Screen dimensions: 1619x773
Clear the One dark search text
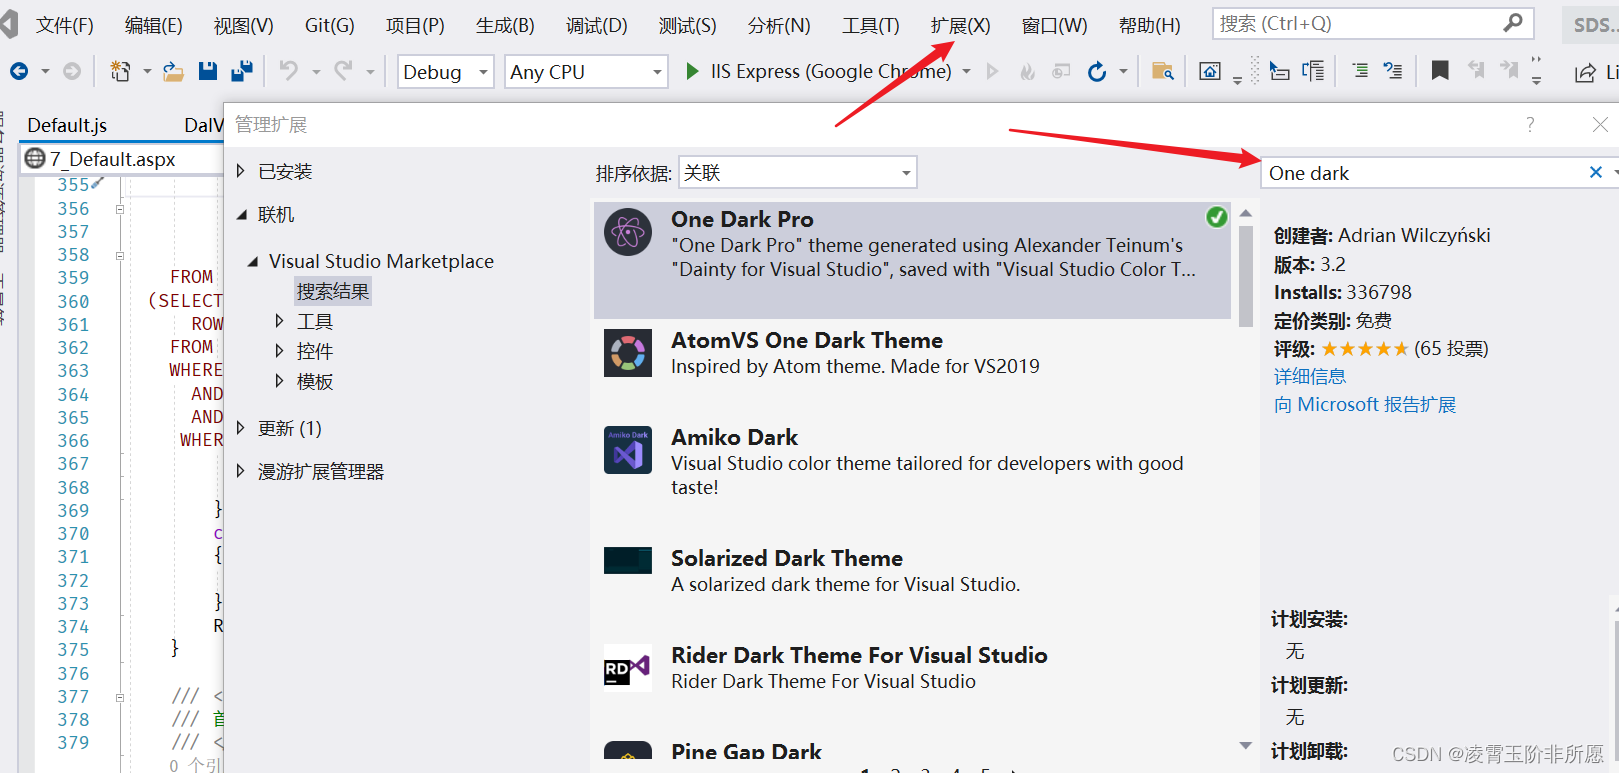1596,172
